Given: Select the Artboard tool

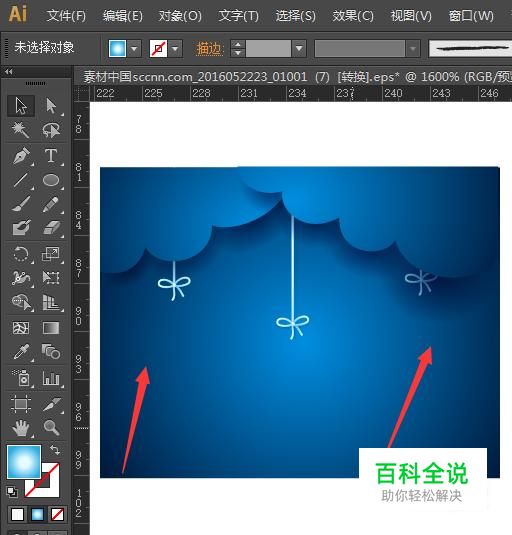Looking at the screenshot, I should [21, 404].
